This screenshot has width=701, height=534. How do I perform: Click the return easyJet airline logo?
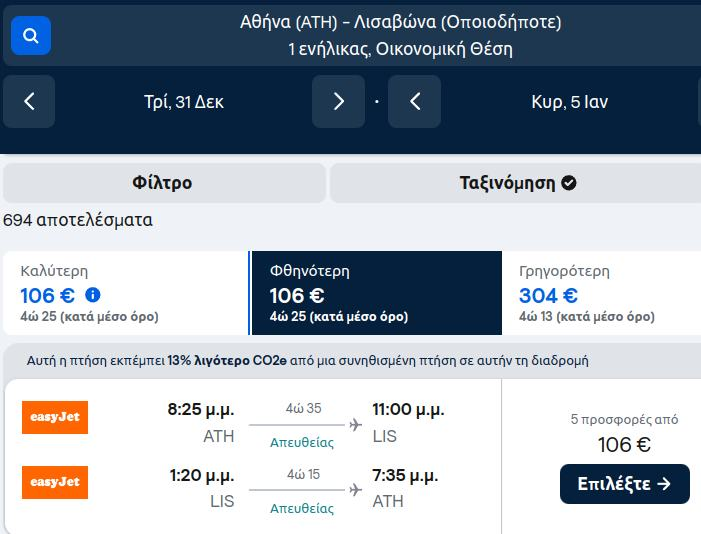point(55,482)
